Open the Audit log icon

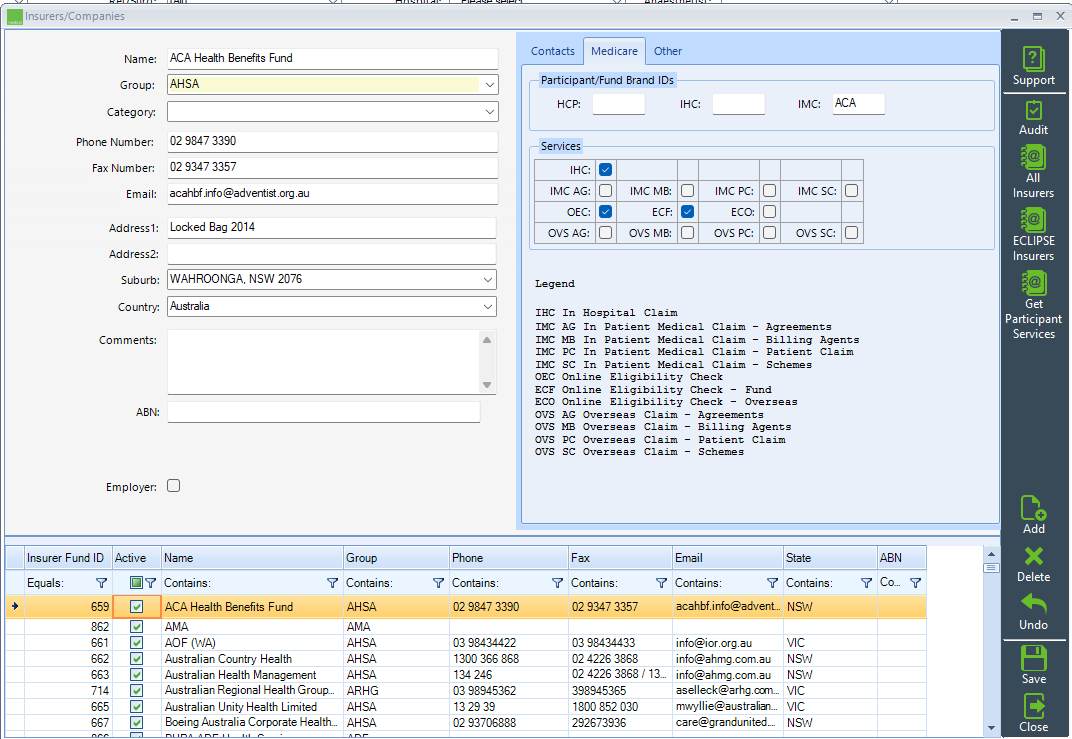click(x=1033, y=118)
